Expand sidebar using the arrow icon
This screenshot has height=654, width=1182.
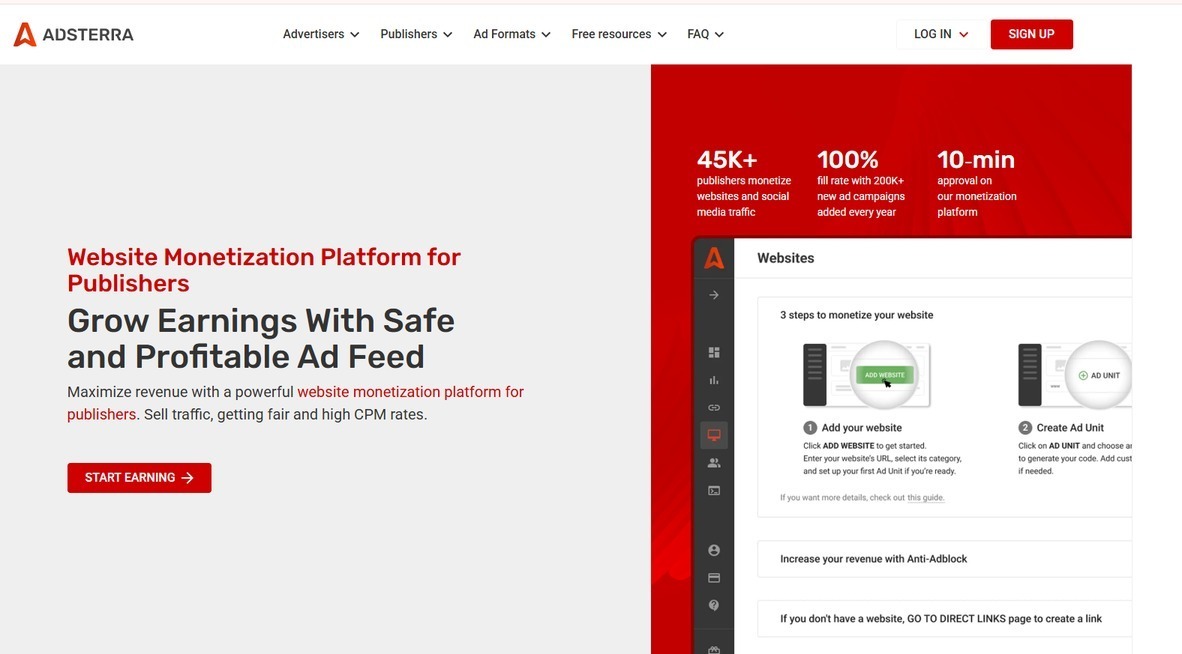click(714, 295)
